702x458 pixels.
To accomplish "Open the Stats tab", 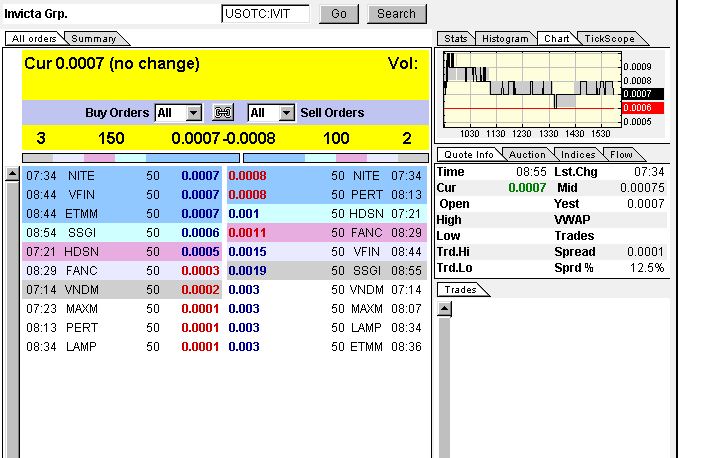I will (455, 39).
